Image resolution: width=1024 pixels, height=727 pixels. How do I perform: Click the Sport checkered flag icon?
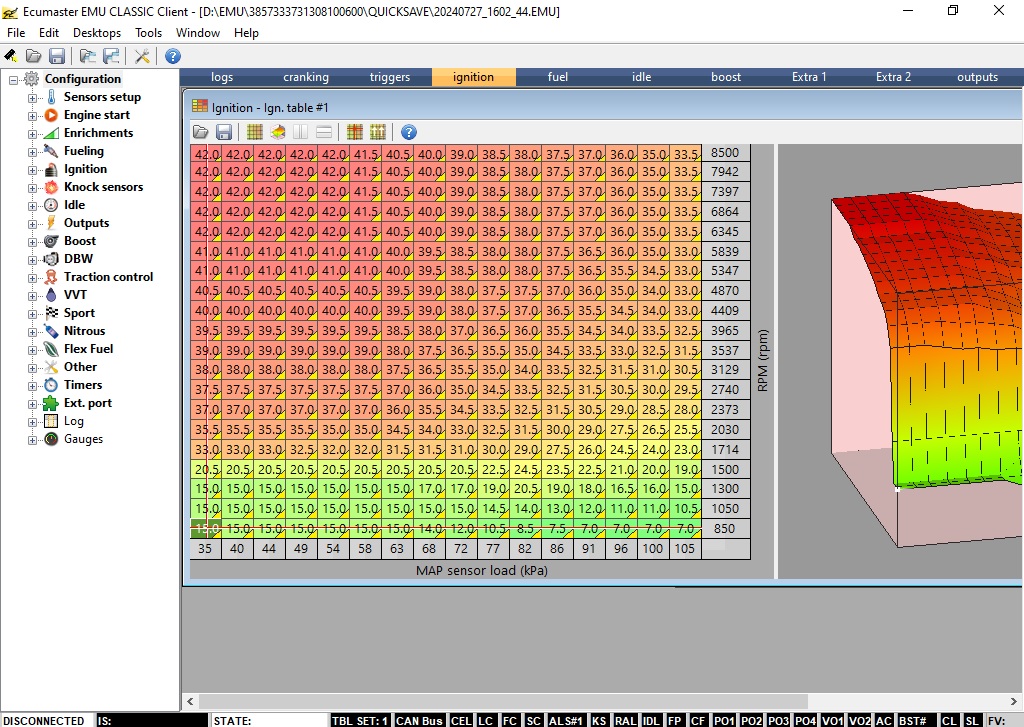point(52,313)
